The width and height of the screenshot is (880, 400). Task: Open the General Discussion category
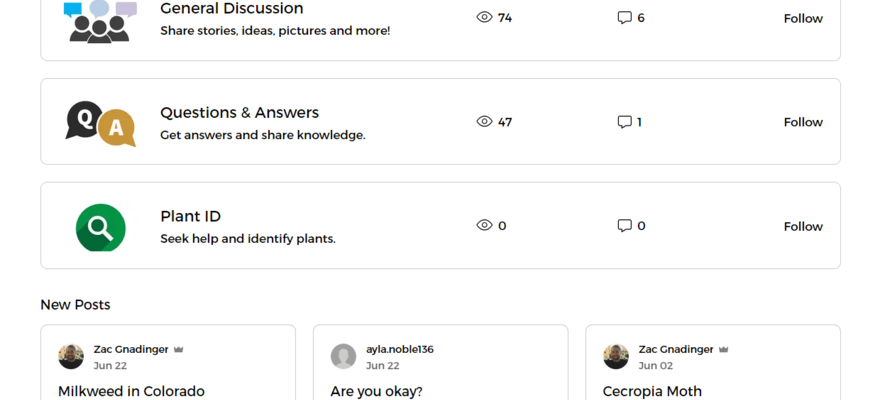[231, 9]
